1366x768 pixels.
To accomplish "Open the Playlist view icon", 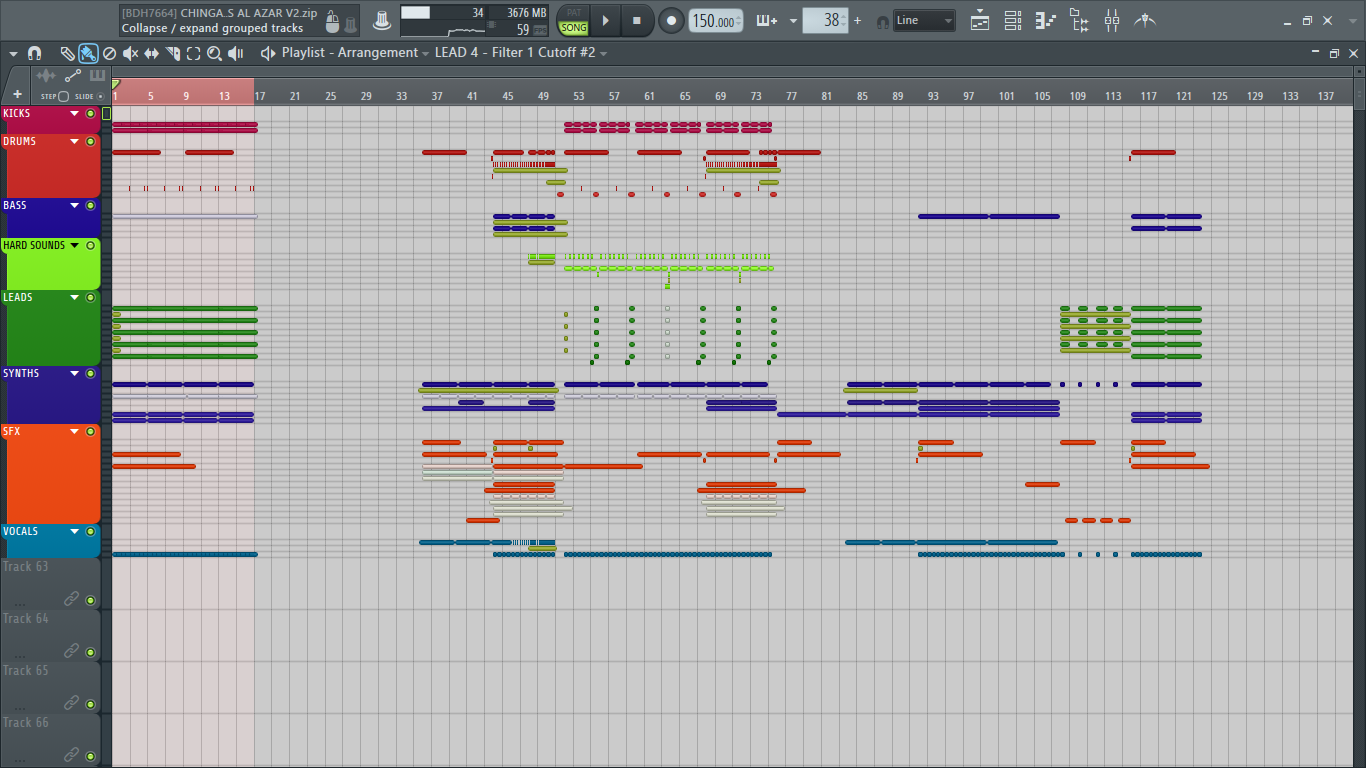I will (x=980, y=20).
